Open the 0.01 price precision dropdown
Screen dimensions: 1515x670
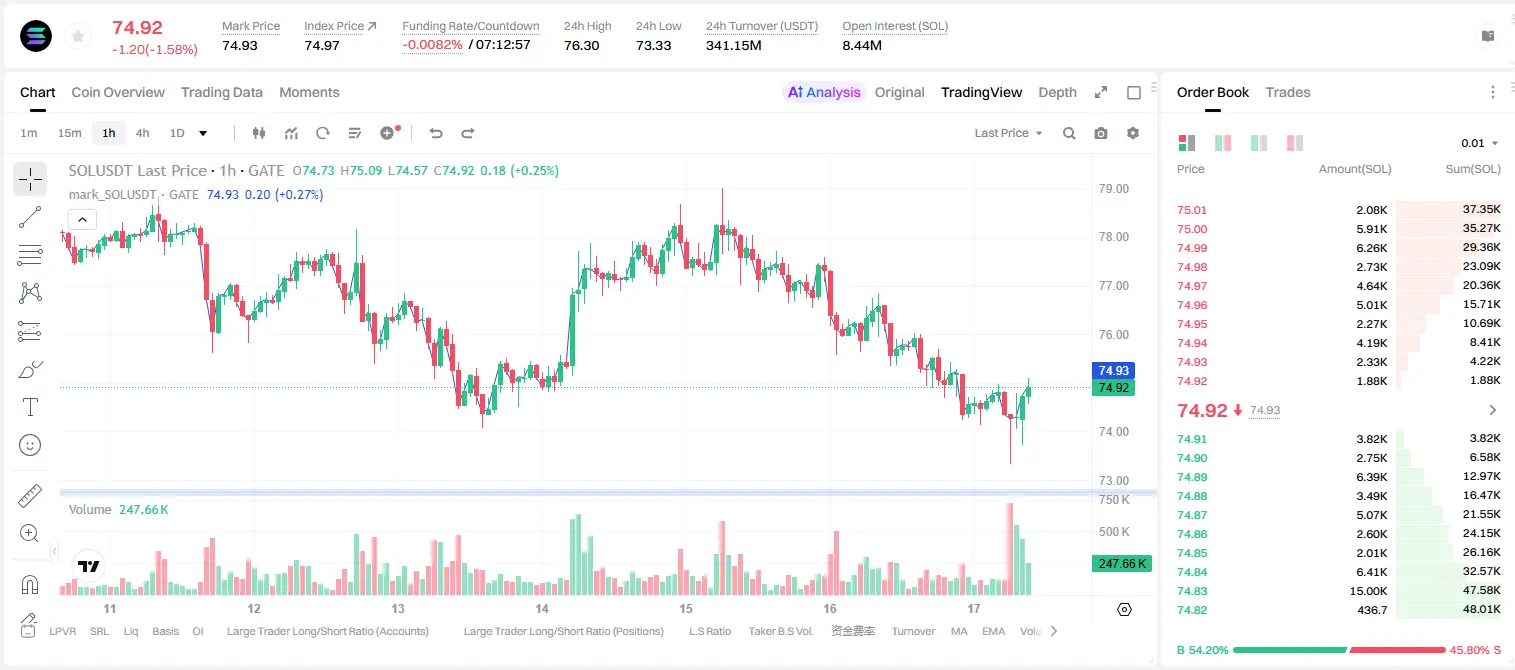pyautogui.click(x=1480, y=143)
